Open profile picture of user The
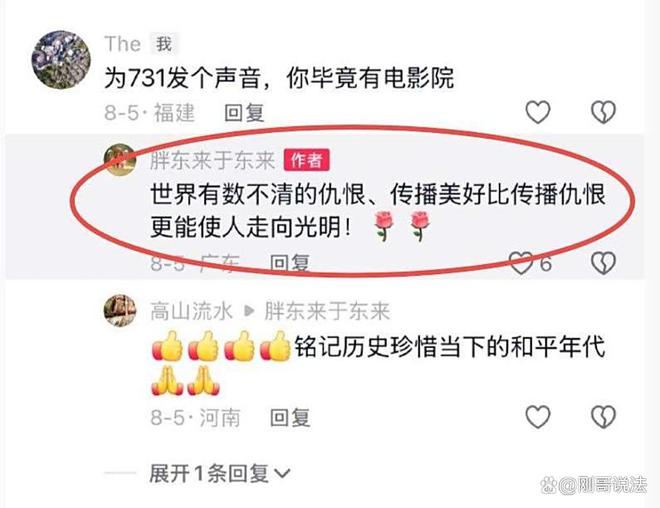Screen dimensions: 660x508 pos(61,60)
